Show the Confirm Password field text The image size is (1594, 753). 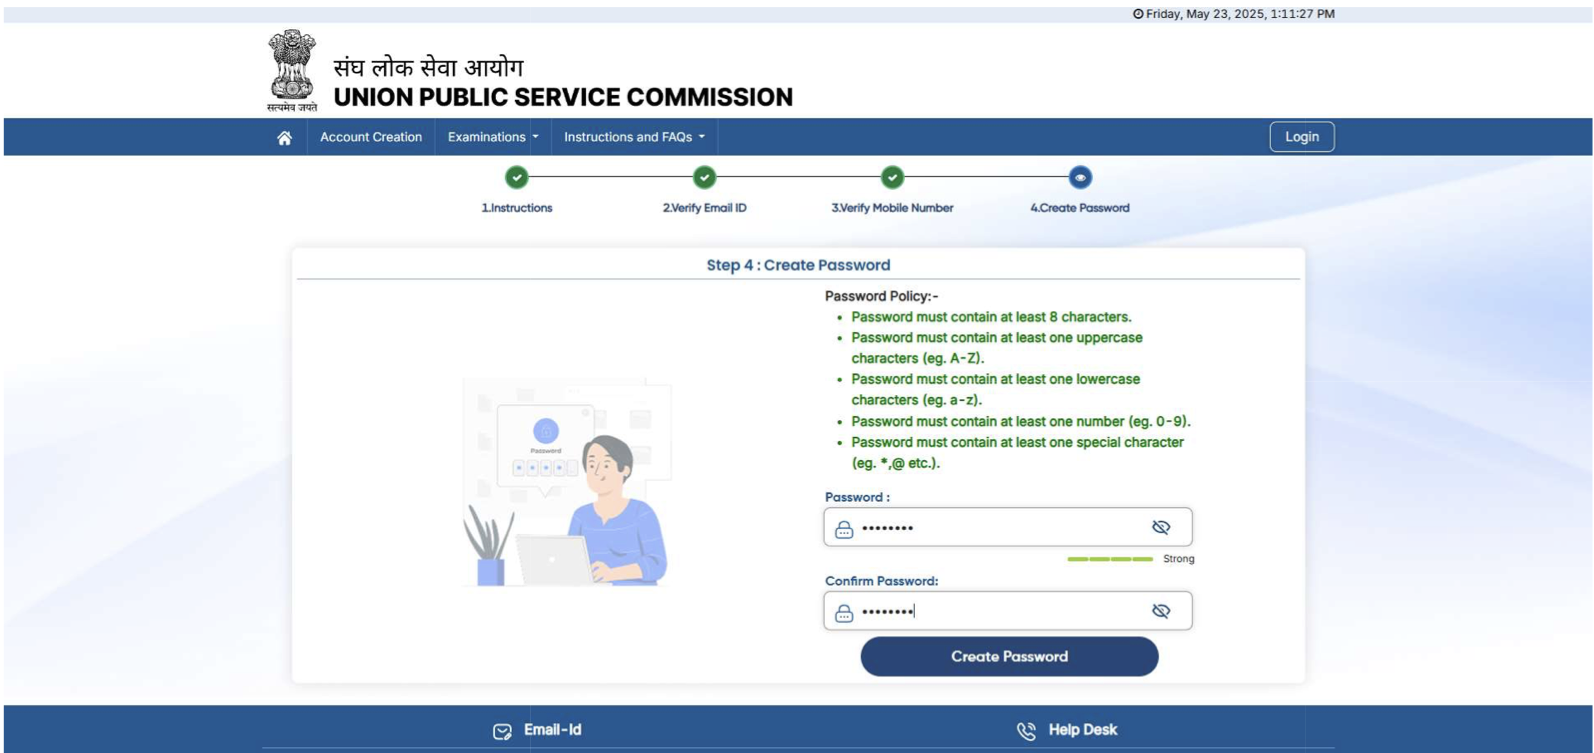(1160, 611)
